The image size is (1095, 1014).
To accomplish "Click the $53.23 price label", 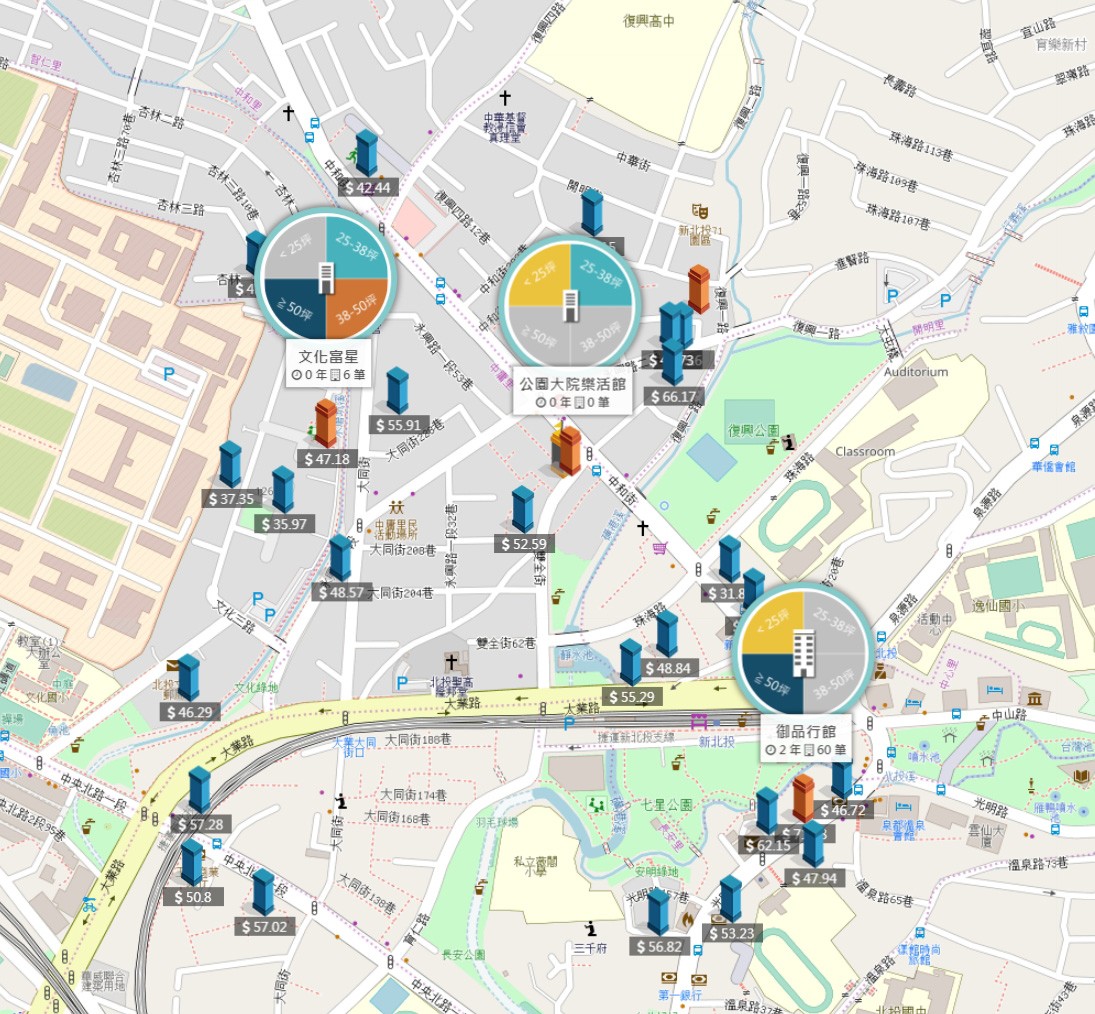I will 732,934.
